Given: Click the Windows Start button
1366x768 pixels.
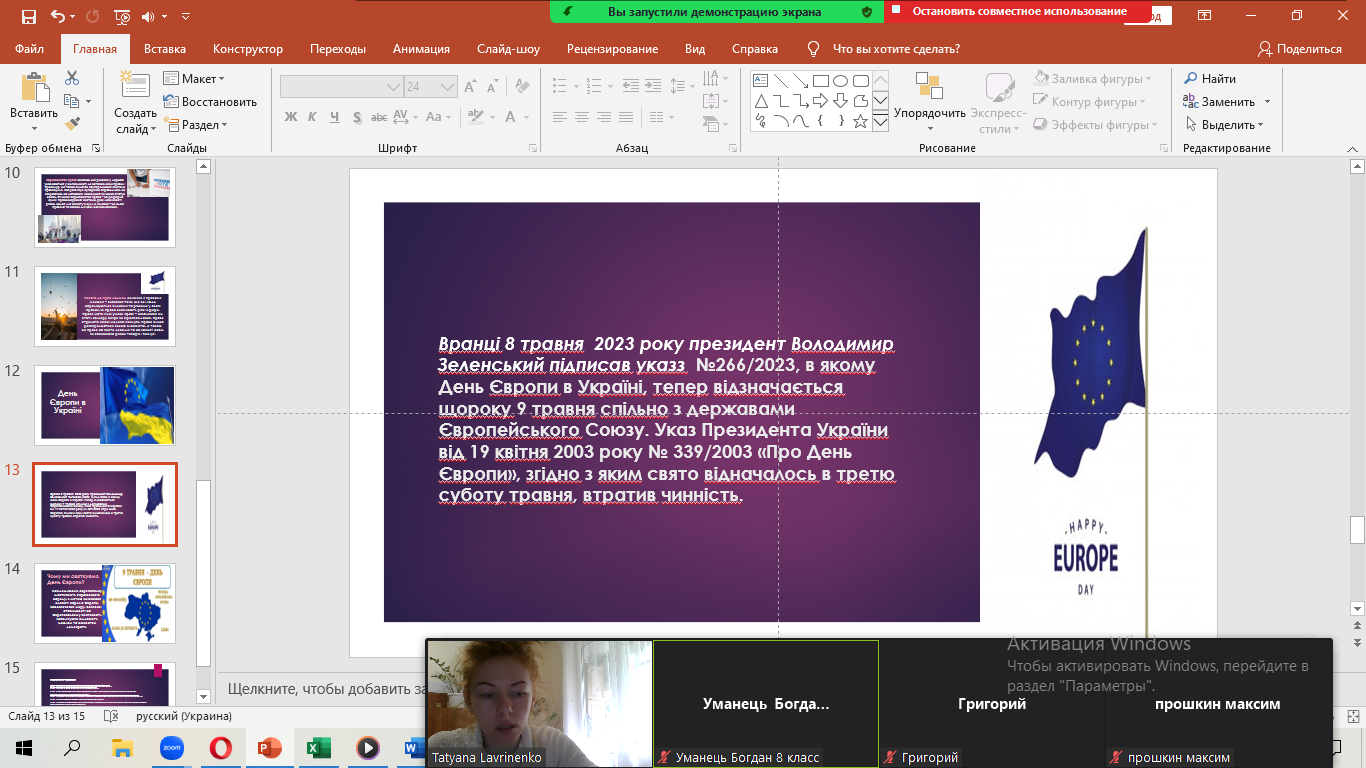Looking at the screenshot, I should pos(24,747).
